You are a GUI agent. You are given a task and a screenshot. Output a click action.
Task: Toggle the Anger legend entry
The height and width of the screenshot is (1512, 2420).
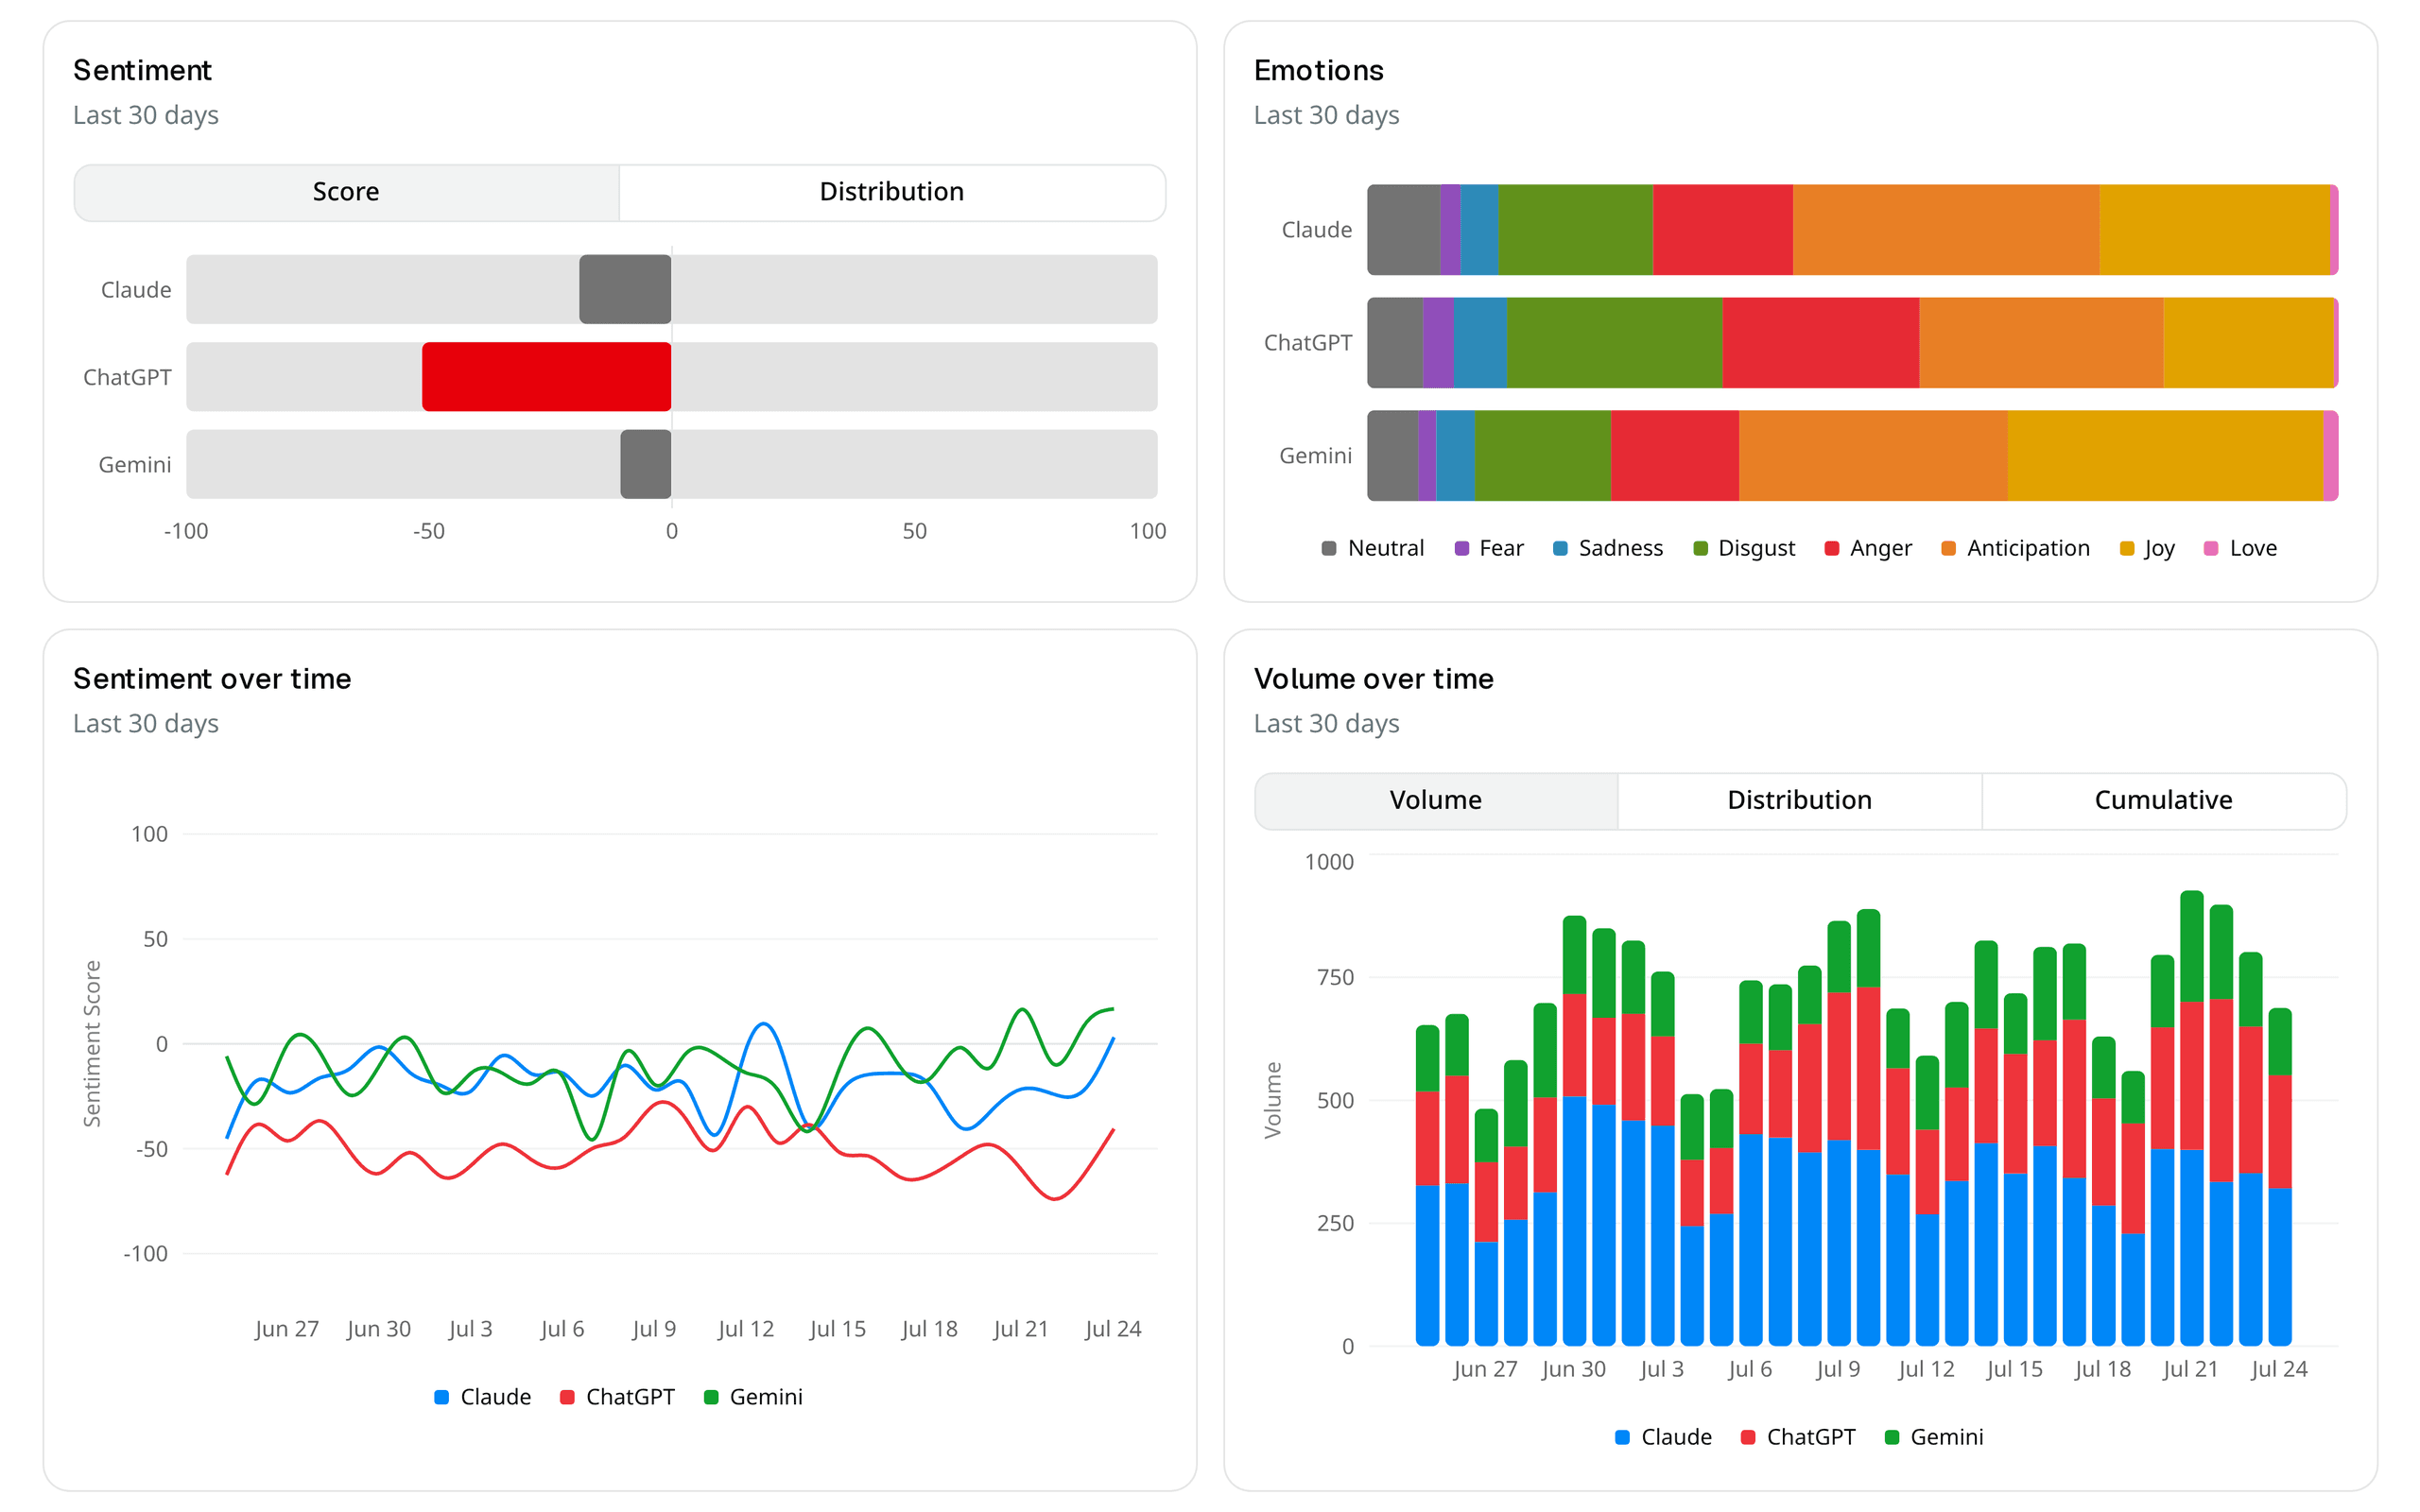pos(1867,548)
